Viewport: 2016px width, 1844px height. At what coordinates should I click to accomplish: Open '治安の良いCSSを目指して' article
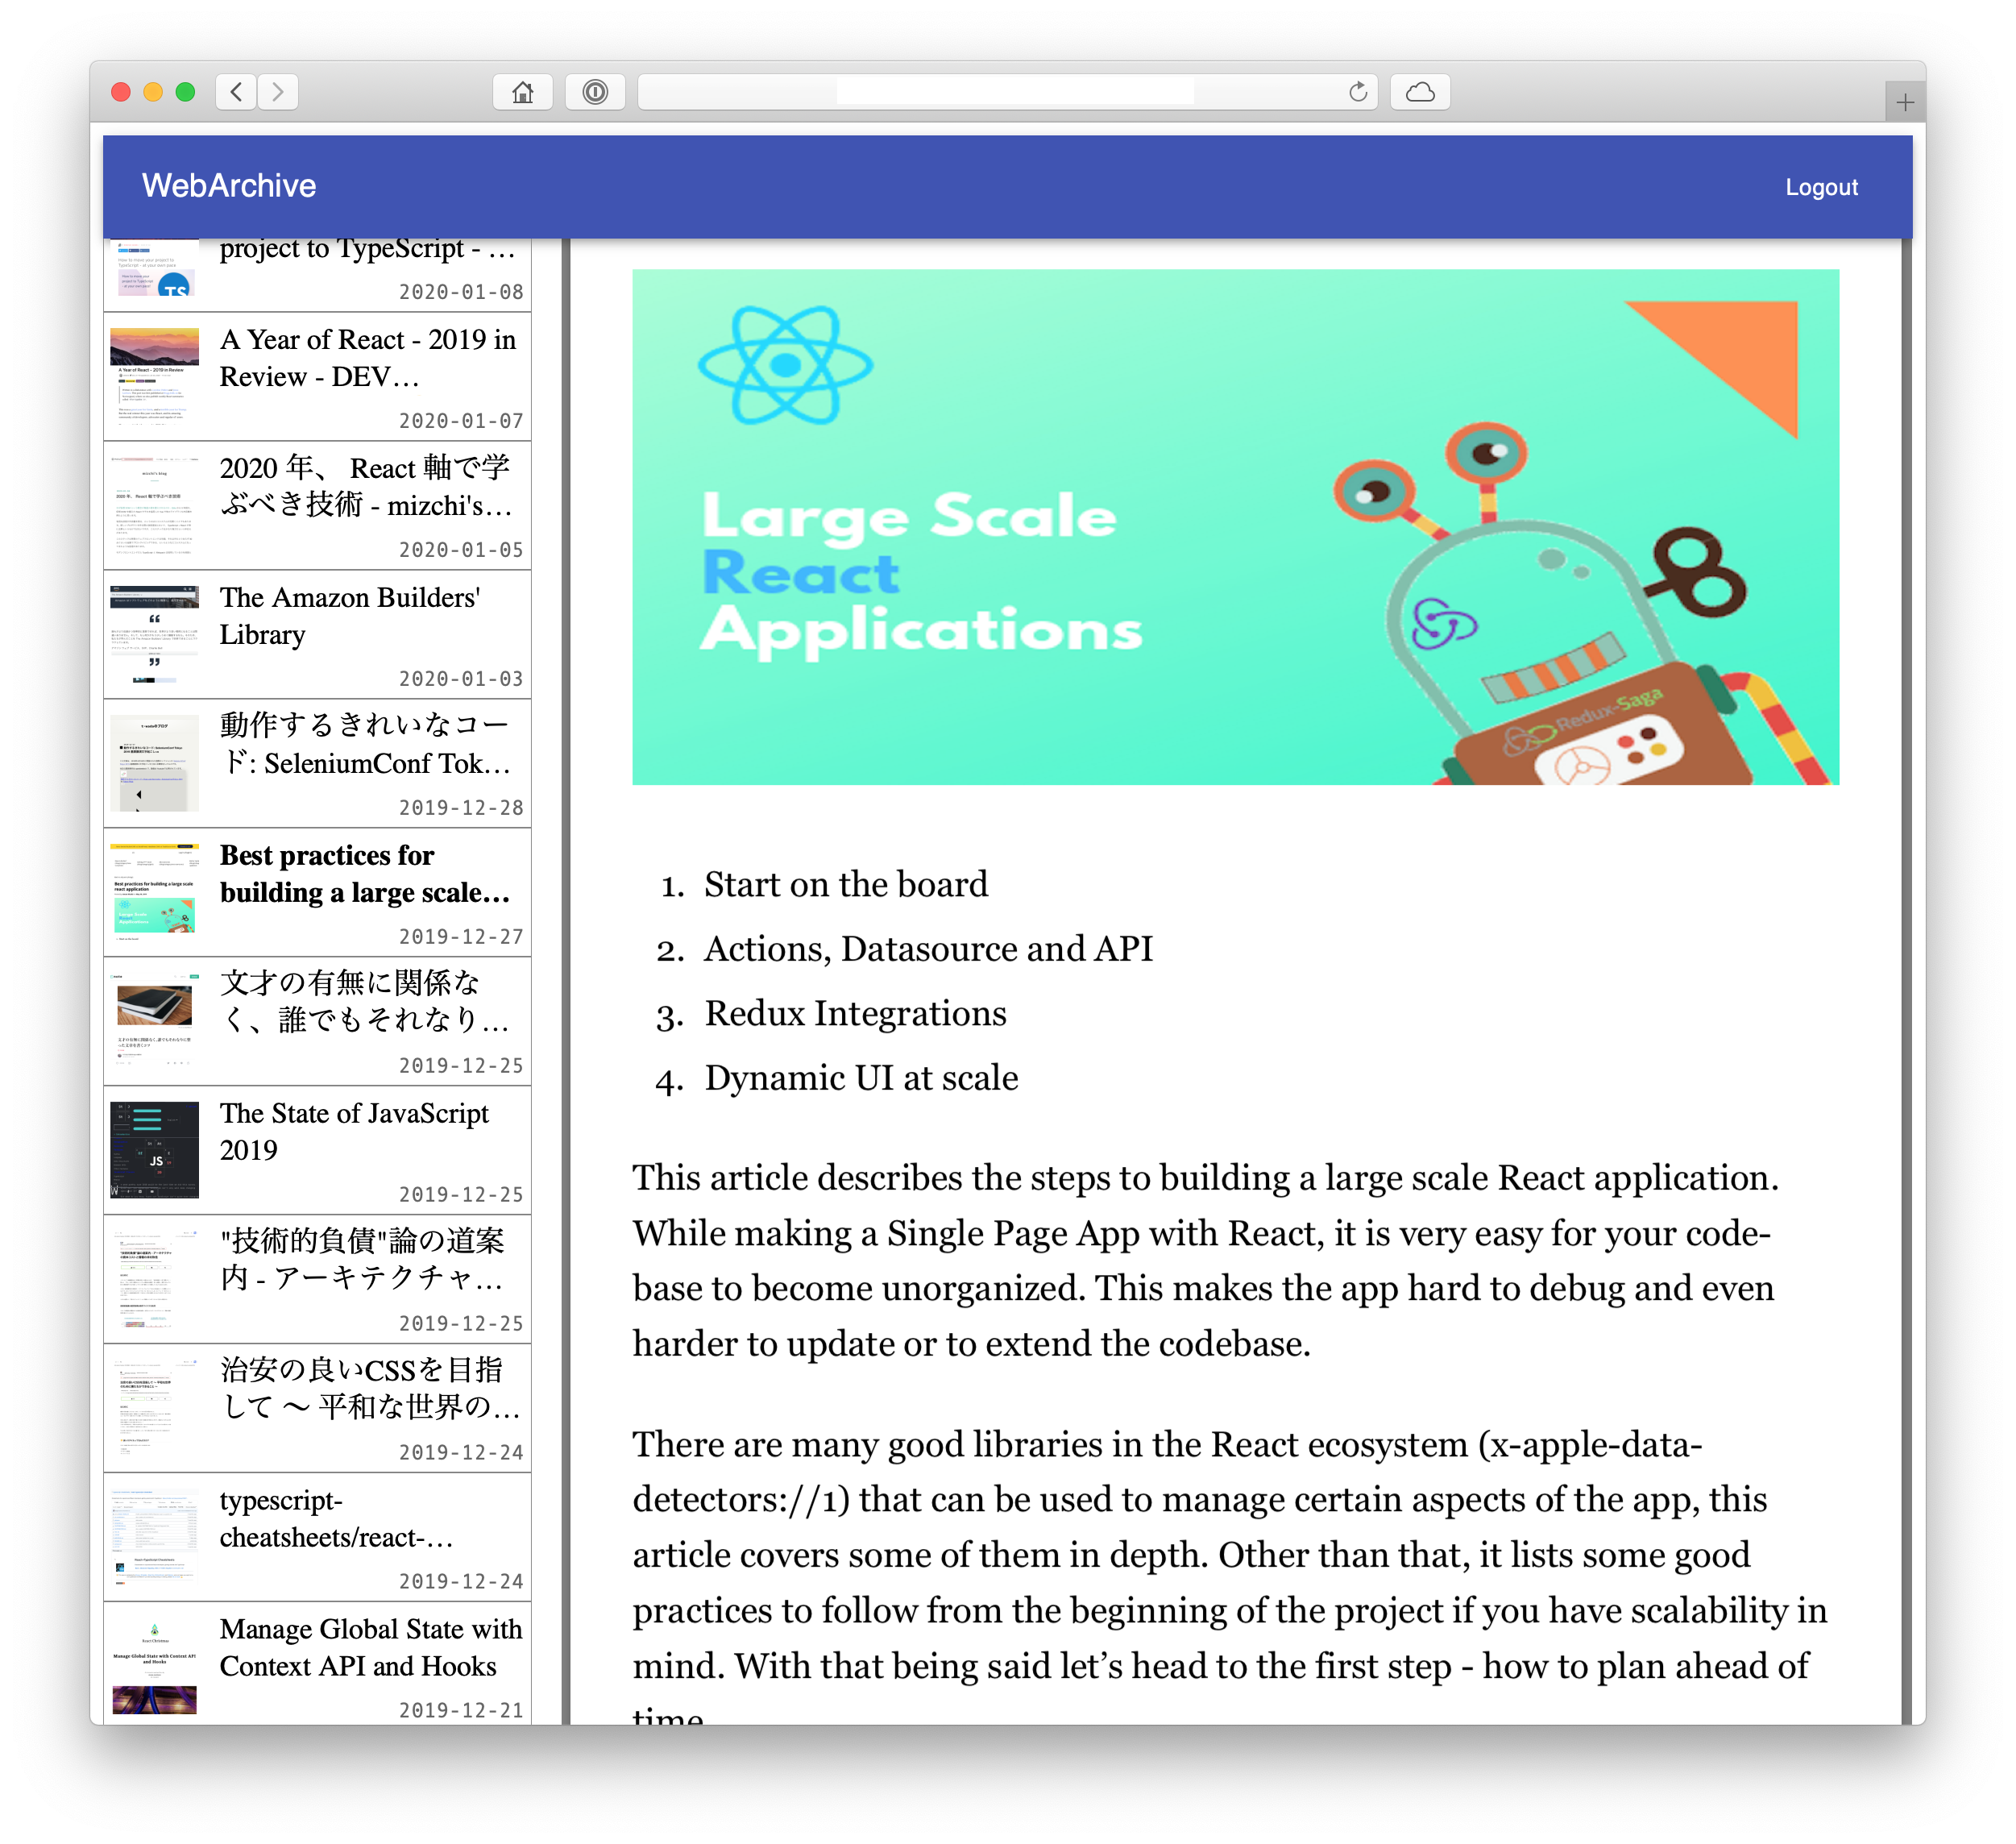(x=317, y=1409)
